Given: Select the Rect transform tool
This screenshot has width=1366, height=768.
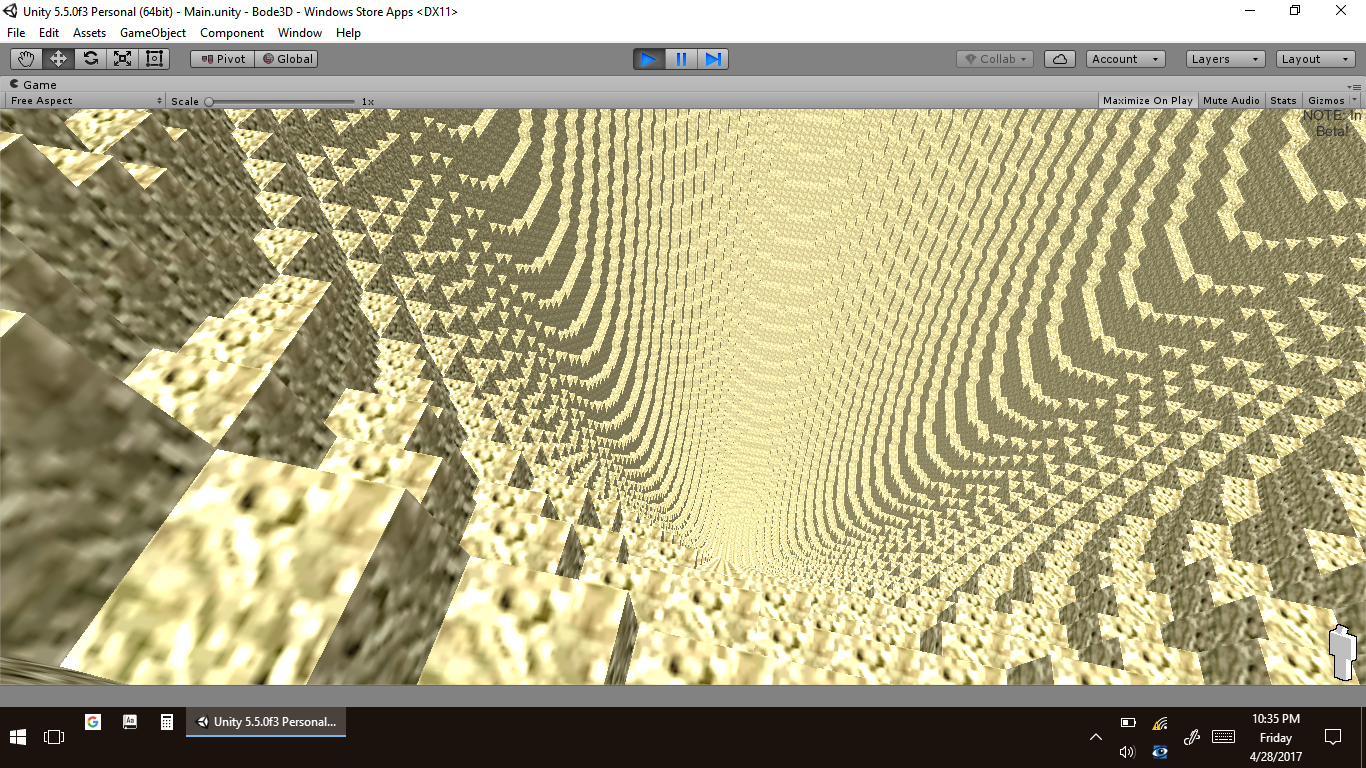Looking at the screenshot, I should click(x=154, y=59).
